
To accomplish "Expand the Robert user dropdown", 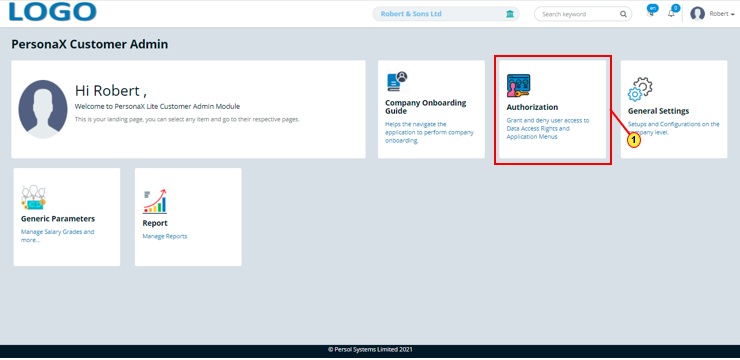I will click(x=722, y=14).
